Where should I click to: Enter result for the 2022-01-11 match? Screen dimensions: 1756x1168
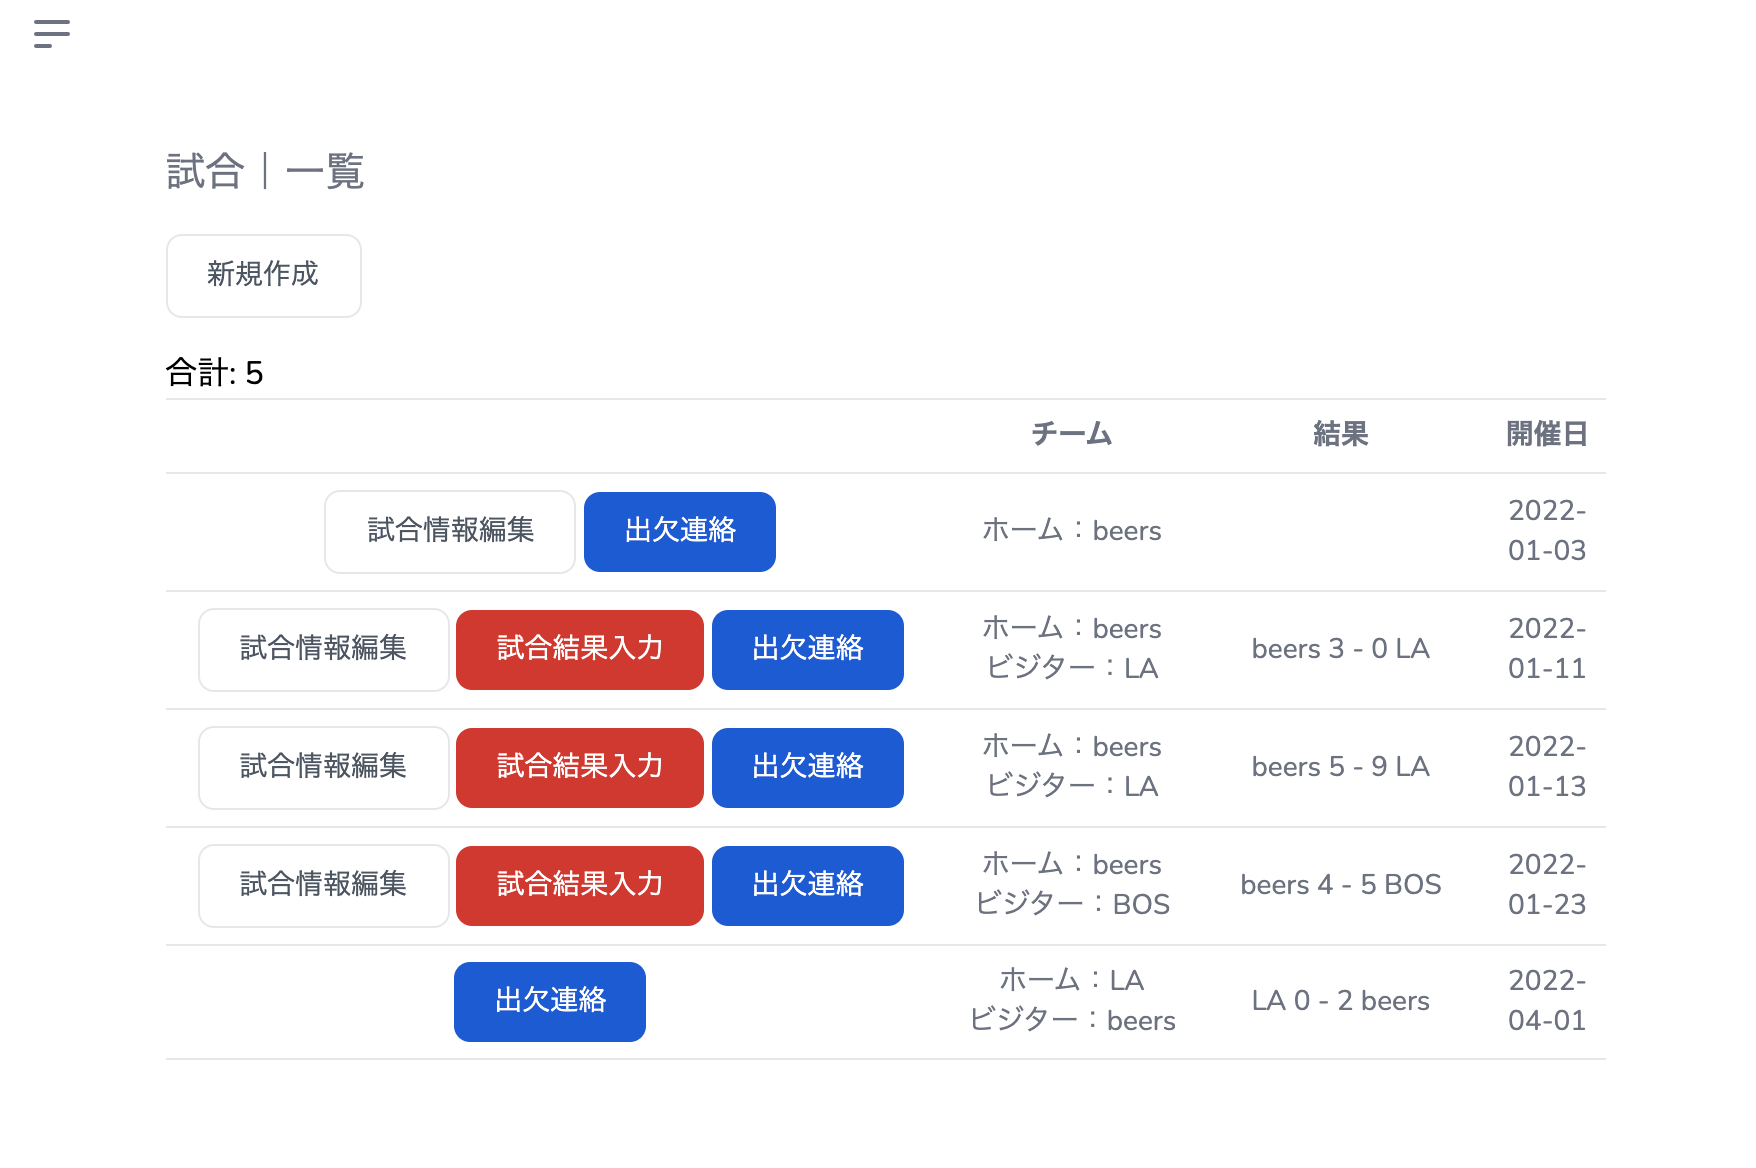[x=579, y=649]
